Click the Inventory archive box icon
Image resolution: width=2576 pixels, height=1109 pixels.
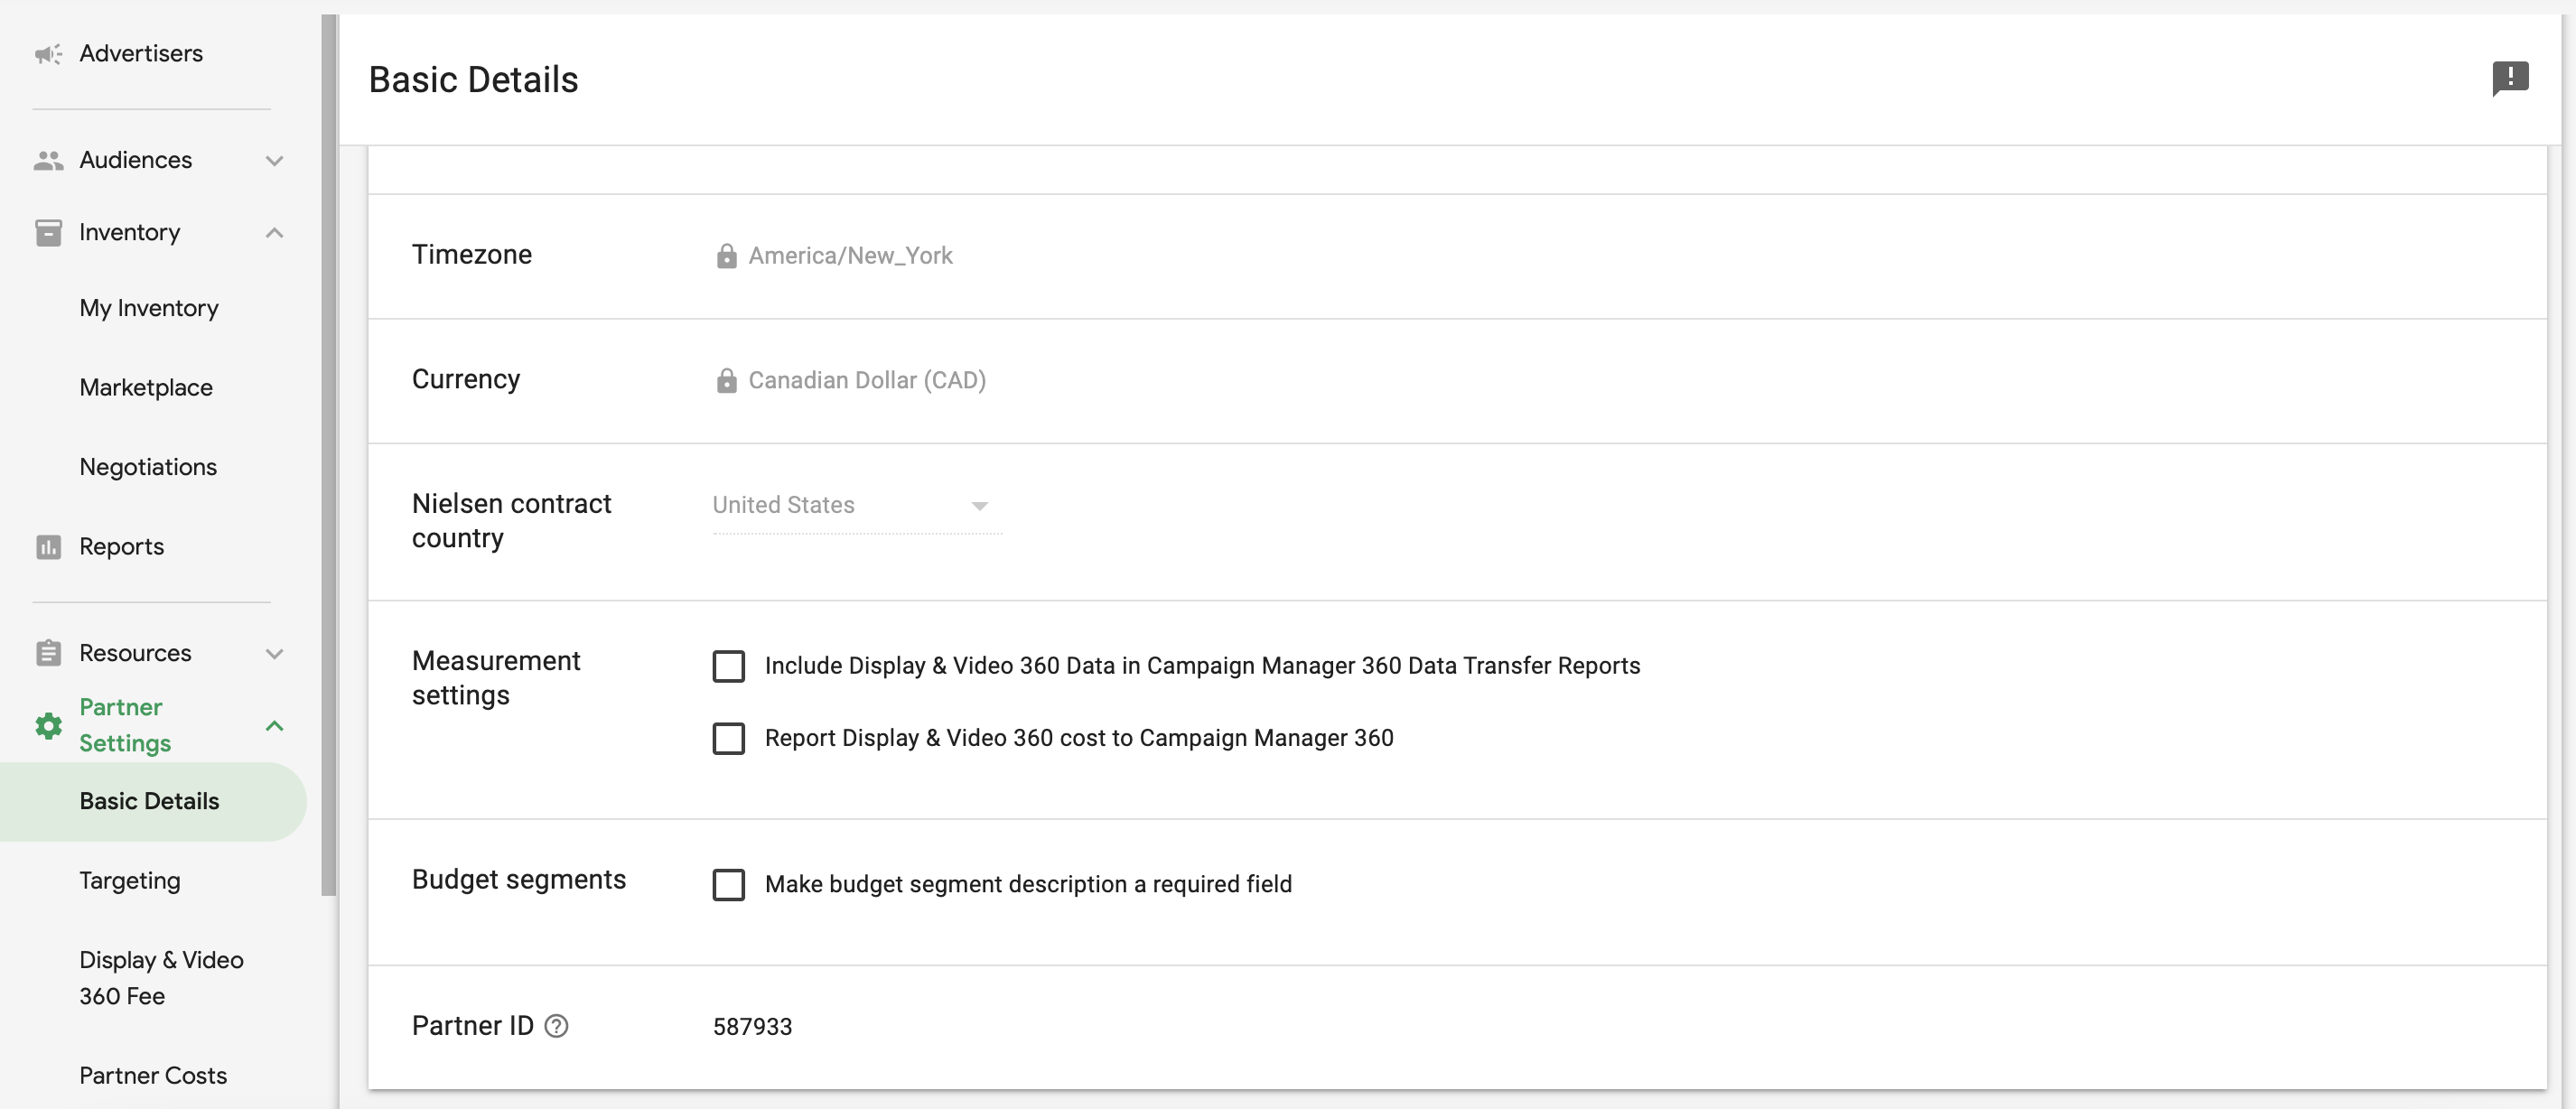48,233
